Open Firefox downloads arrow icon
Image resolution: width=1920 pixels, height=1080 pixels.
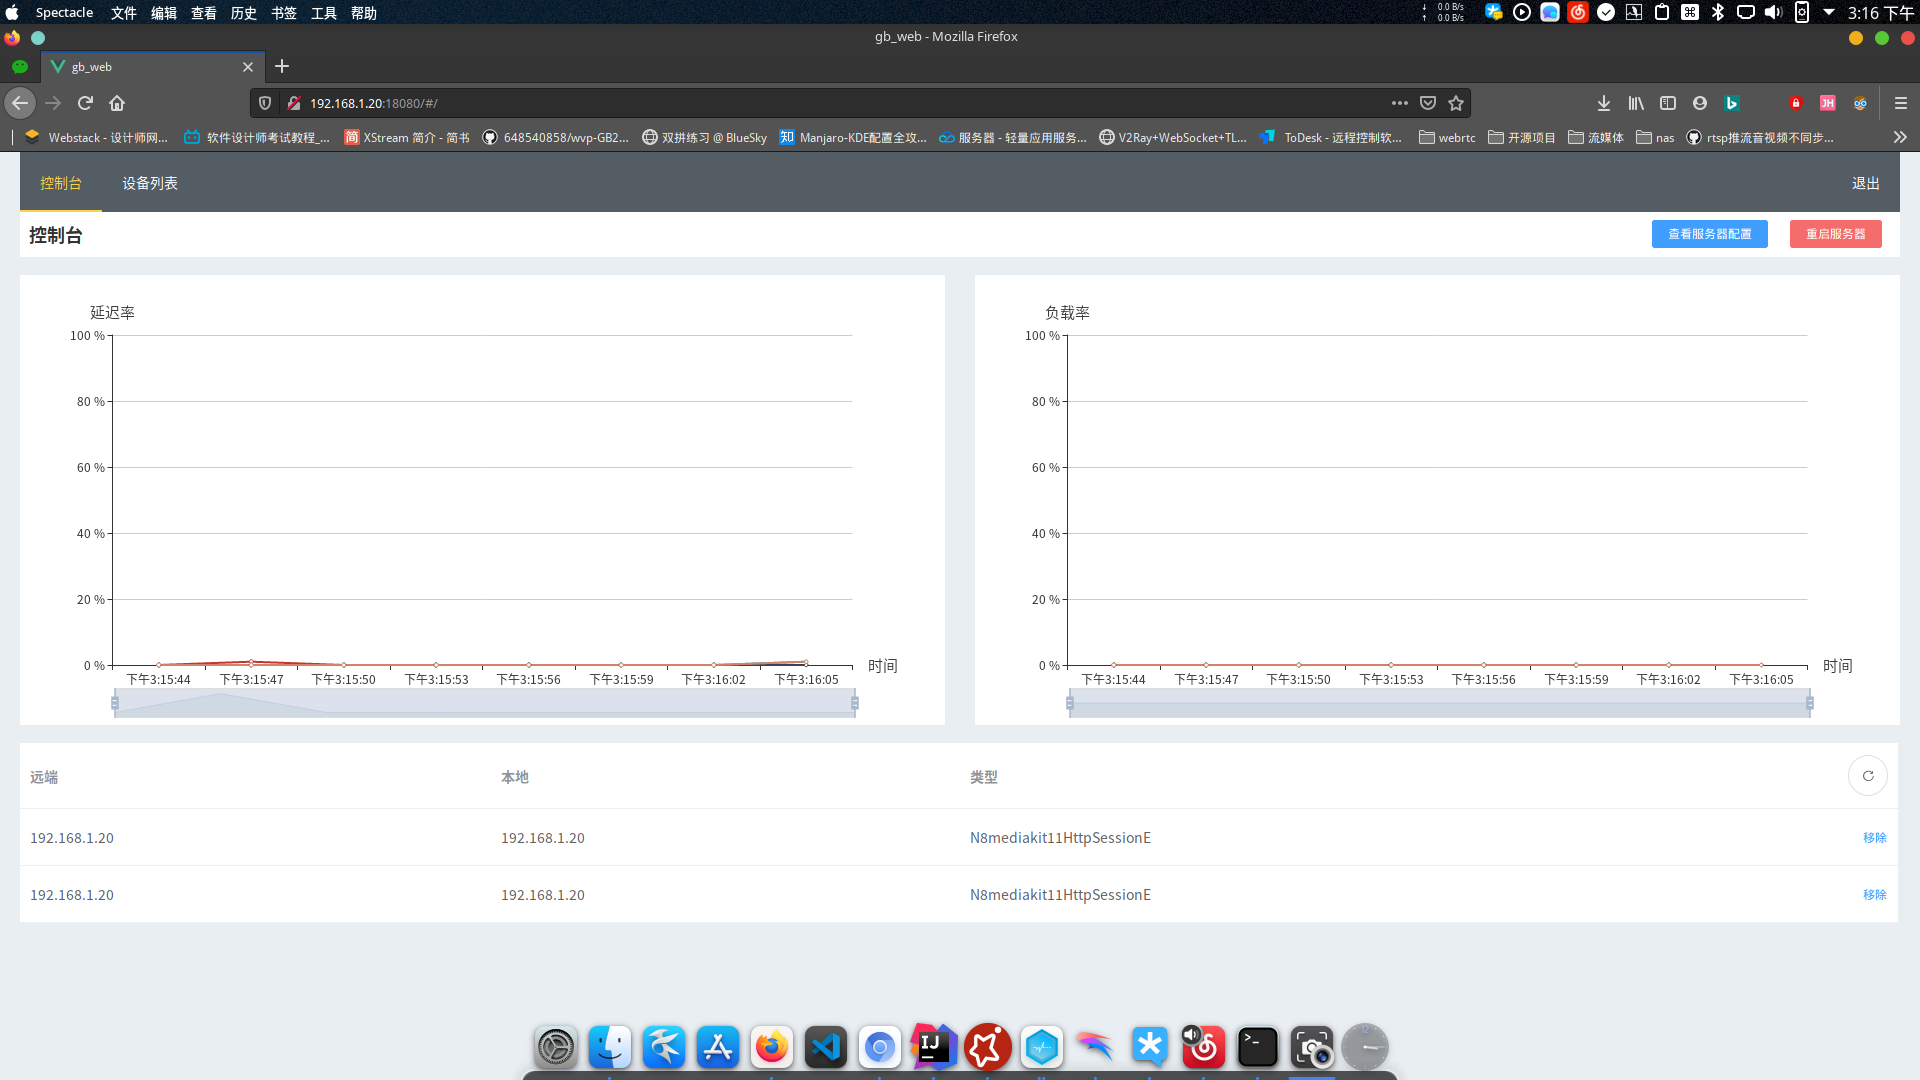click(1604, 103)
